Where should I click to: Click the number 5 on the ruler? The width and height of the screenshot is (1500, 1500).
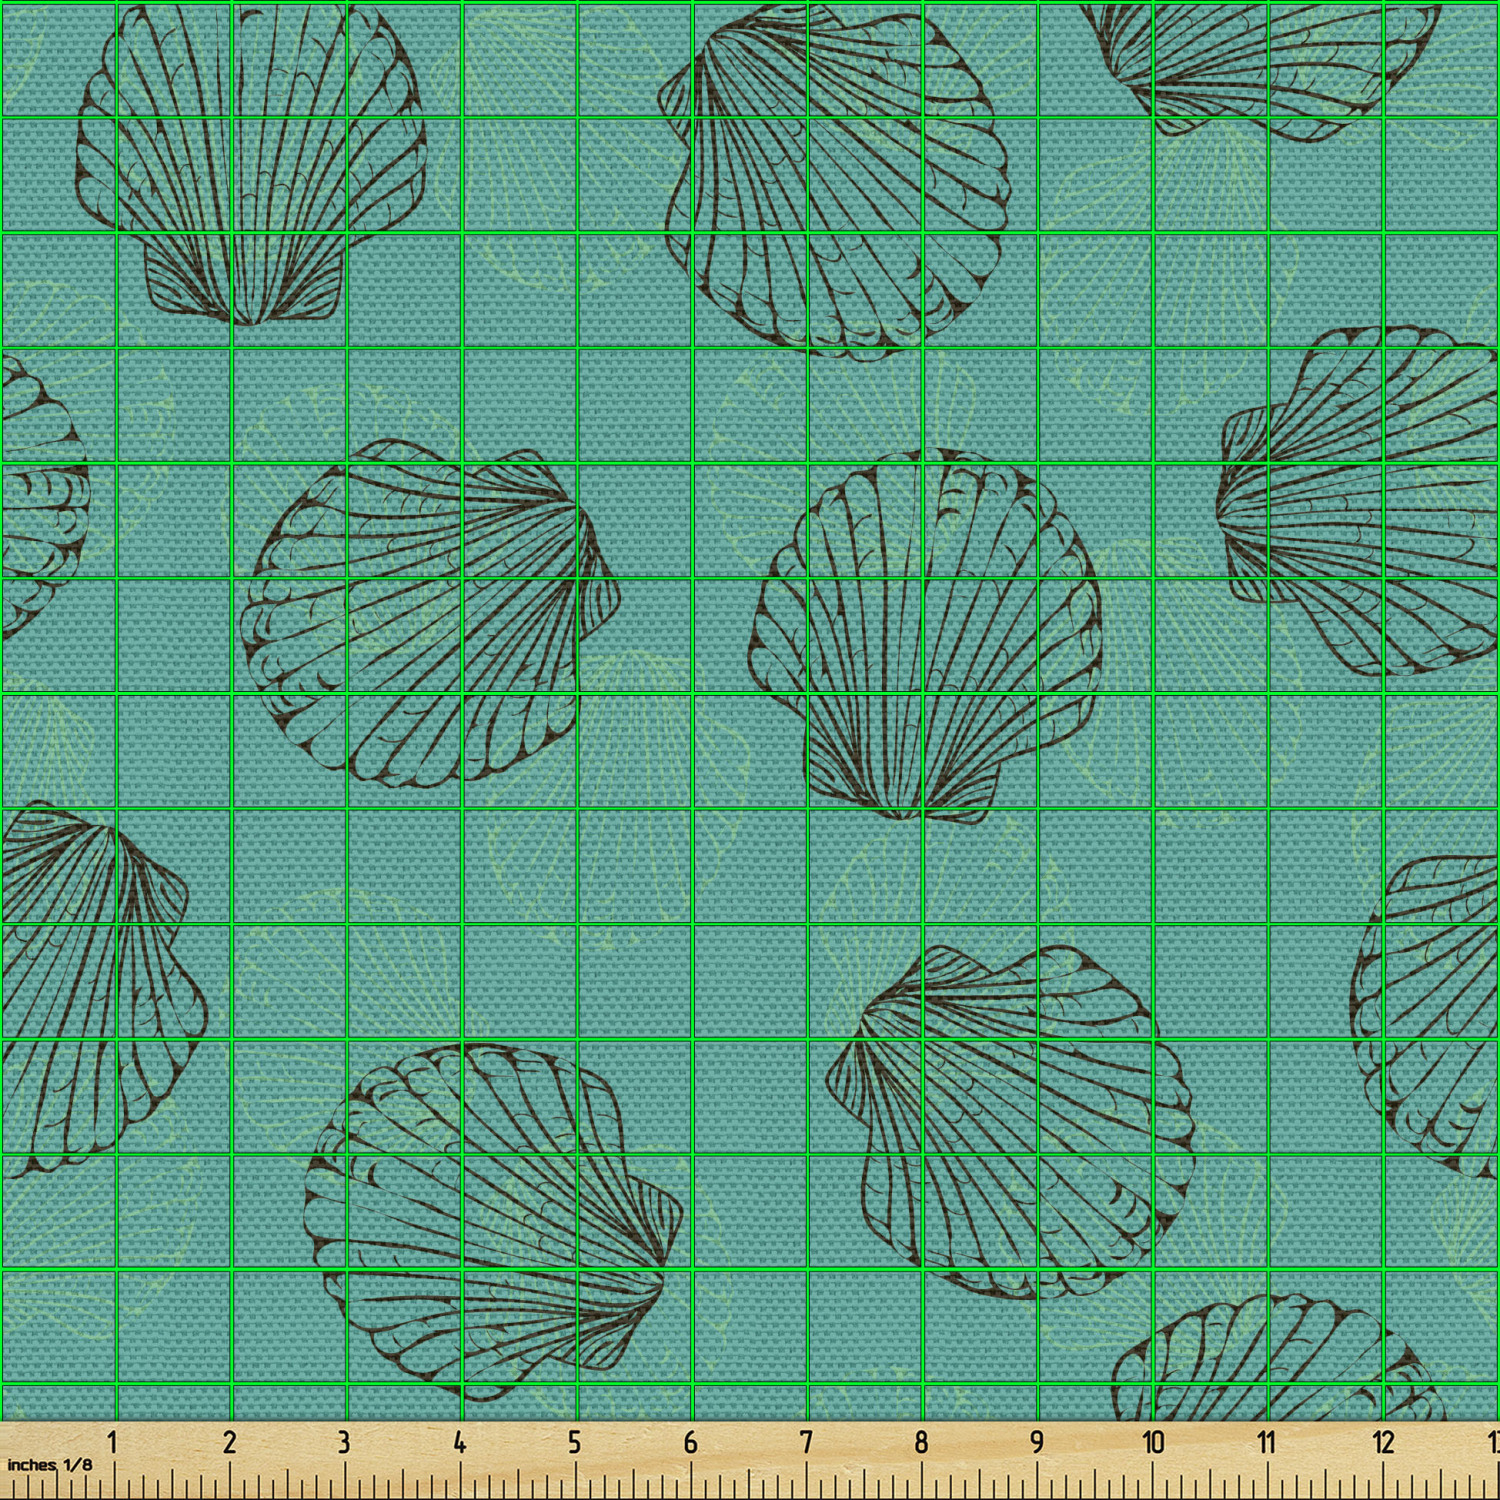tap(575, 1442)
